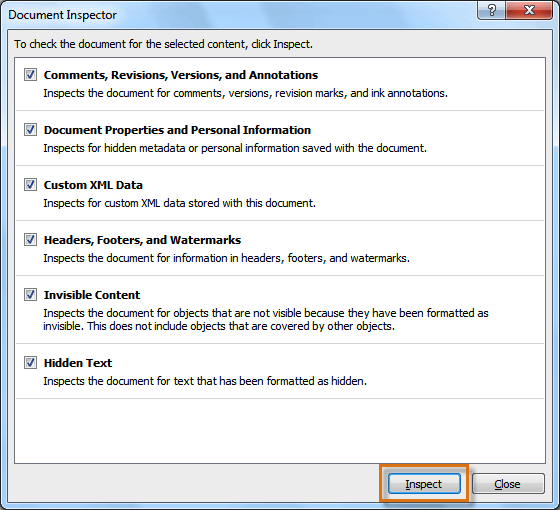Click the instruction text above the list
Viewport: 560px width, 510px height.
164,44
